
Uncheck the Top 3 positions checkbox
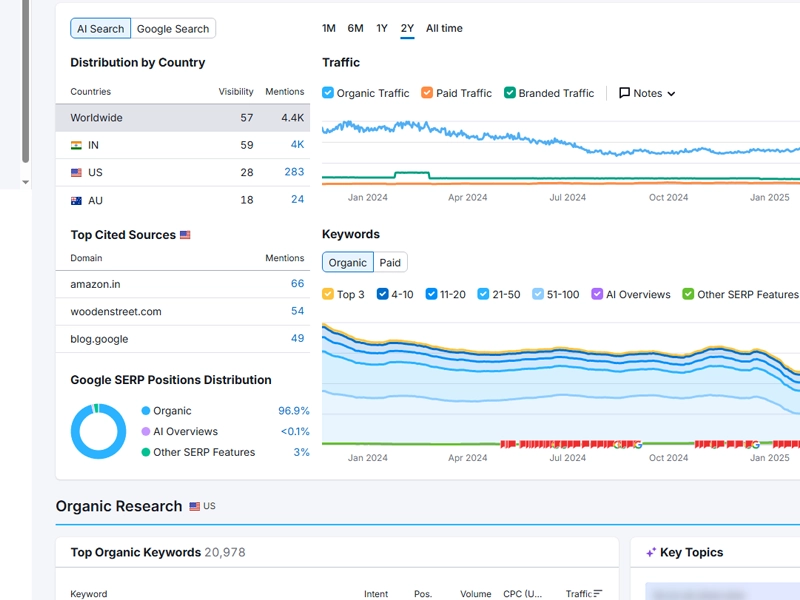[x=327, y=293]
